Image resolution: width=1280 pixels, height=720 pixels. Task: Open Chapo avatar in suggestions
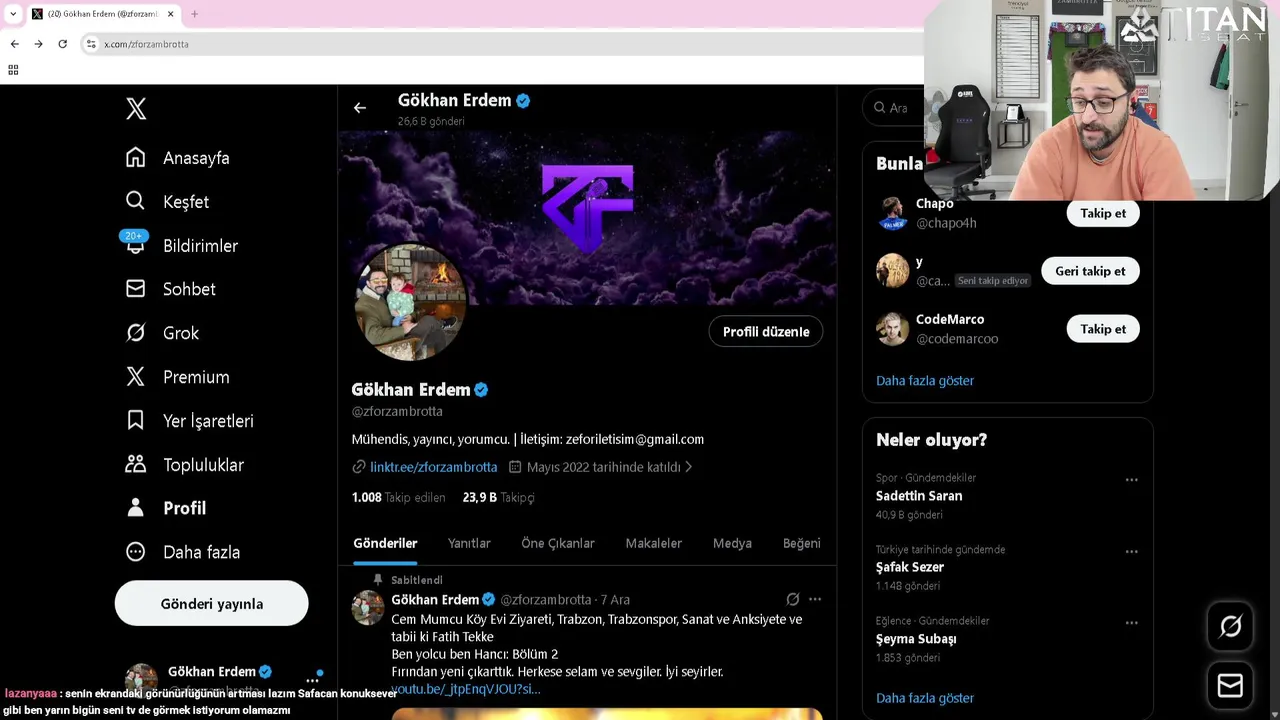pyautogui.click(x=892, y=213)
